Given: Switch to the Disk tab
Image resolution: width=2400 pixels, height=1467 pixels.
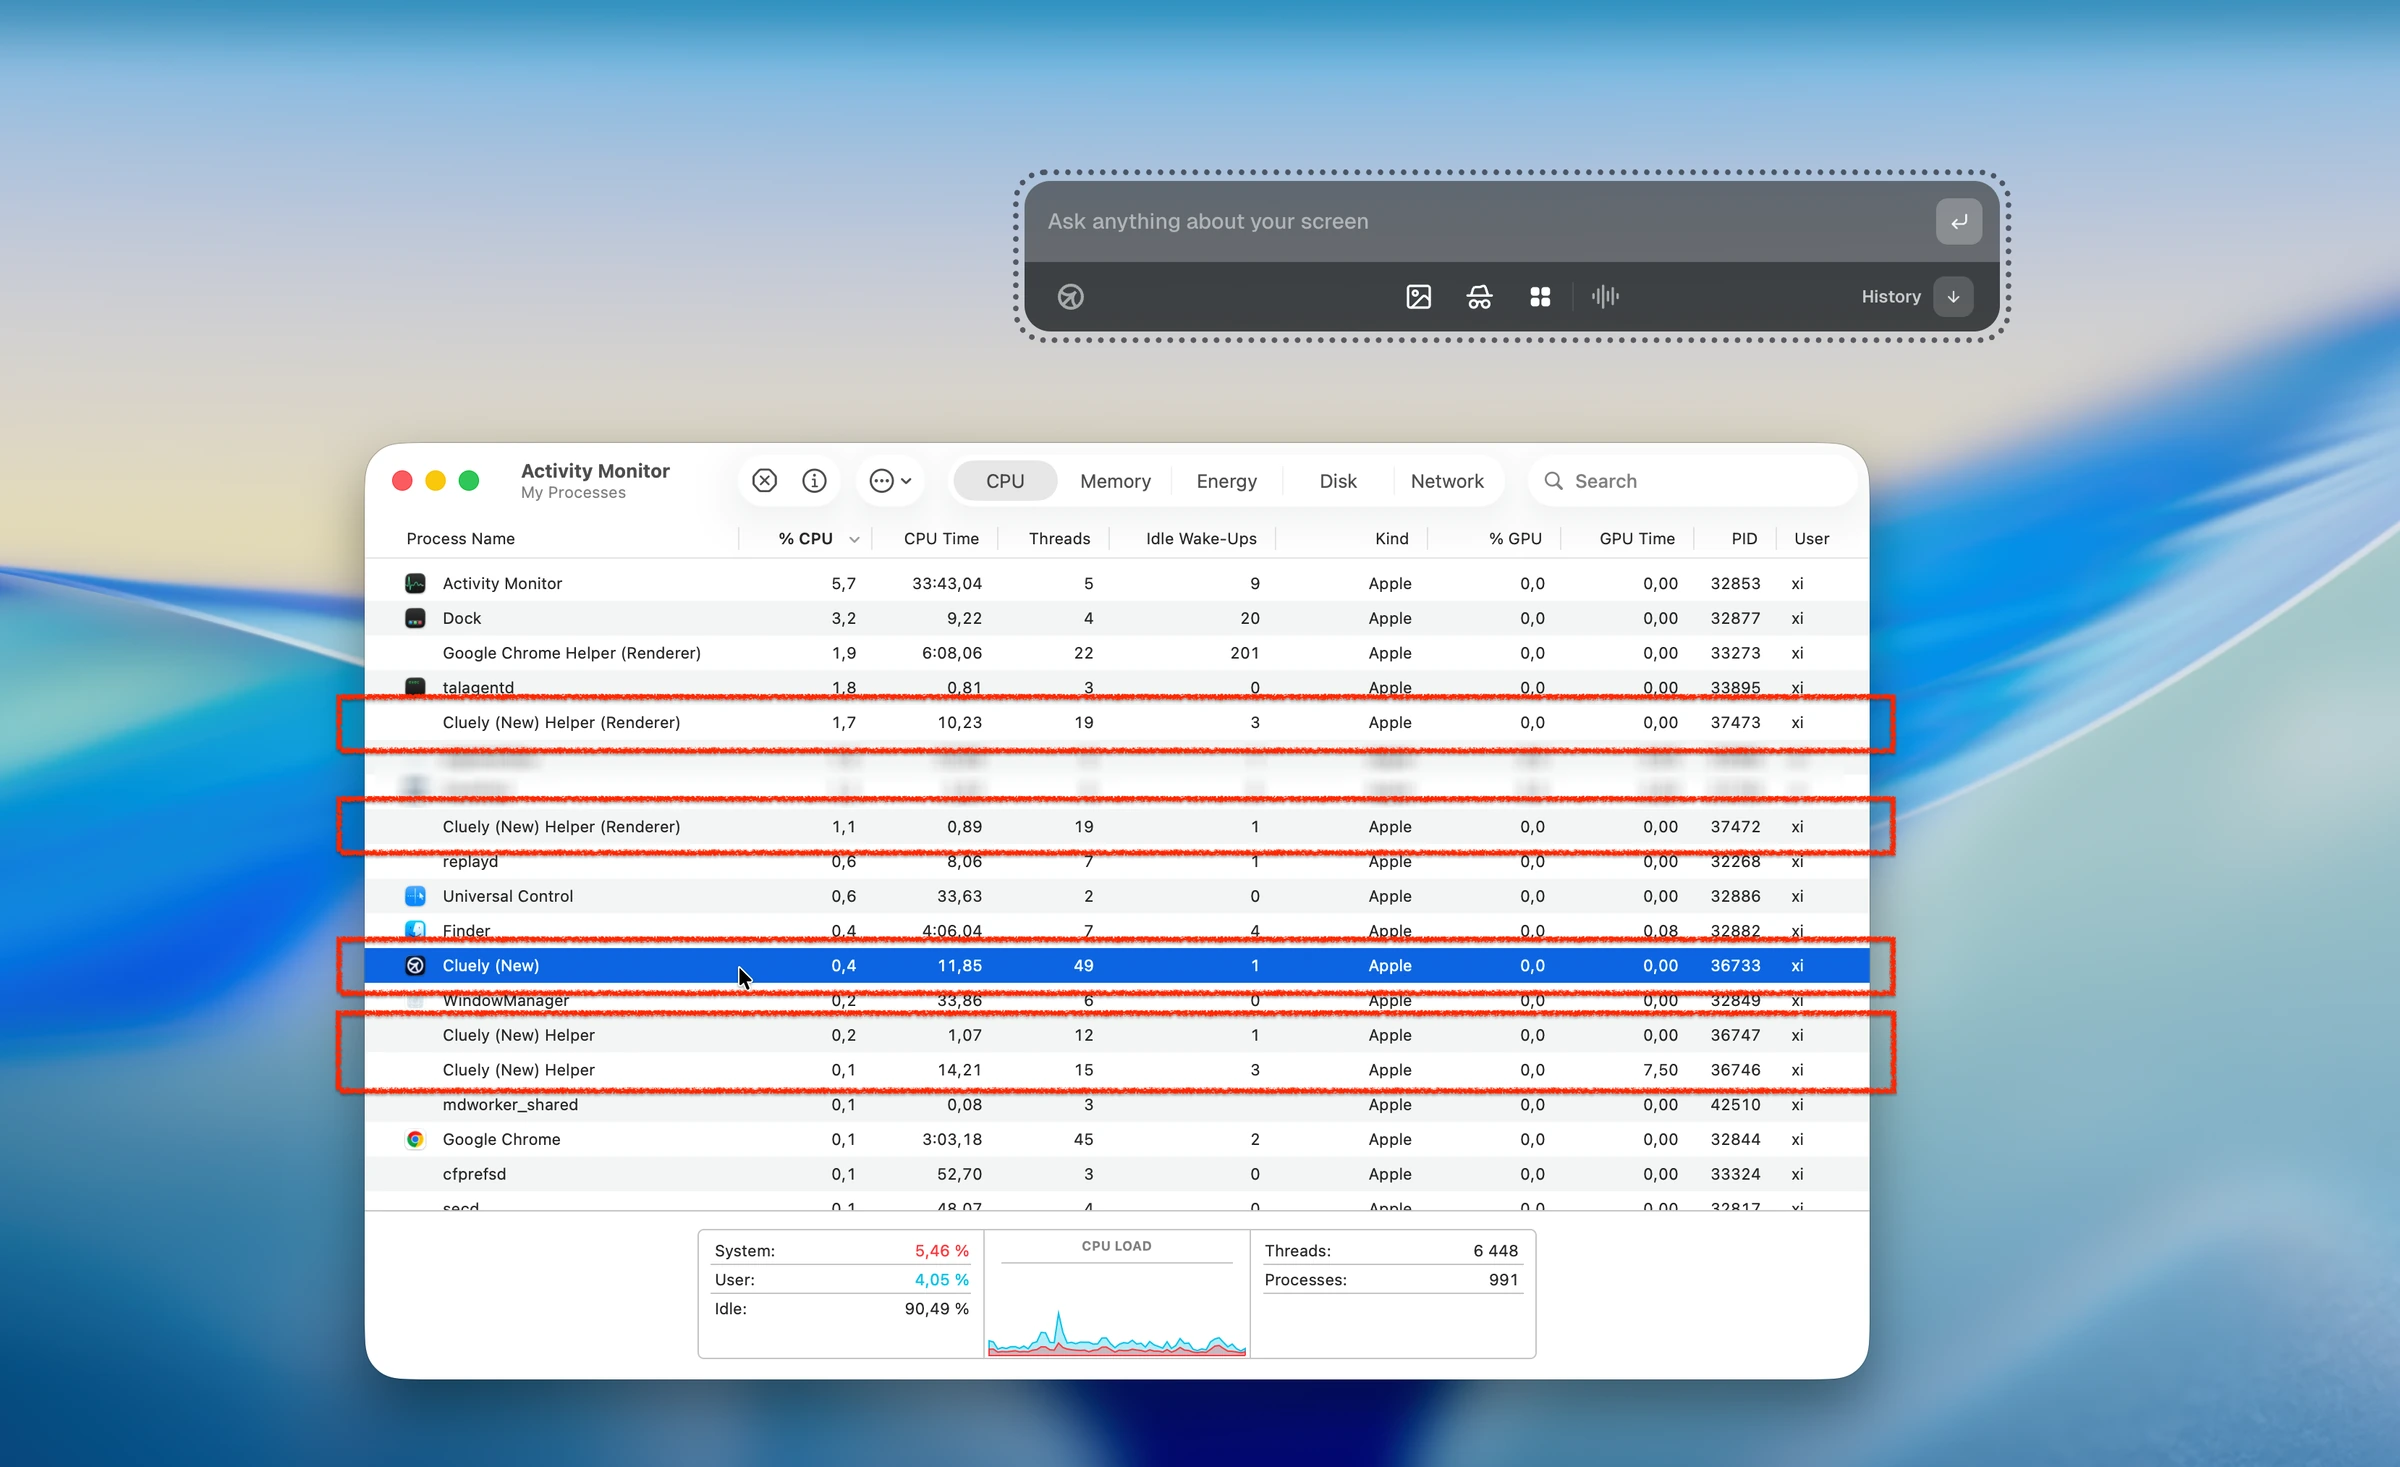Looking at the screenshot, I should pyautogui.click(x=1338, y=481).
